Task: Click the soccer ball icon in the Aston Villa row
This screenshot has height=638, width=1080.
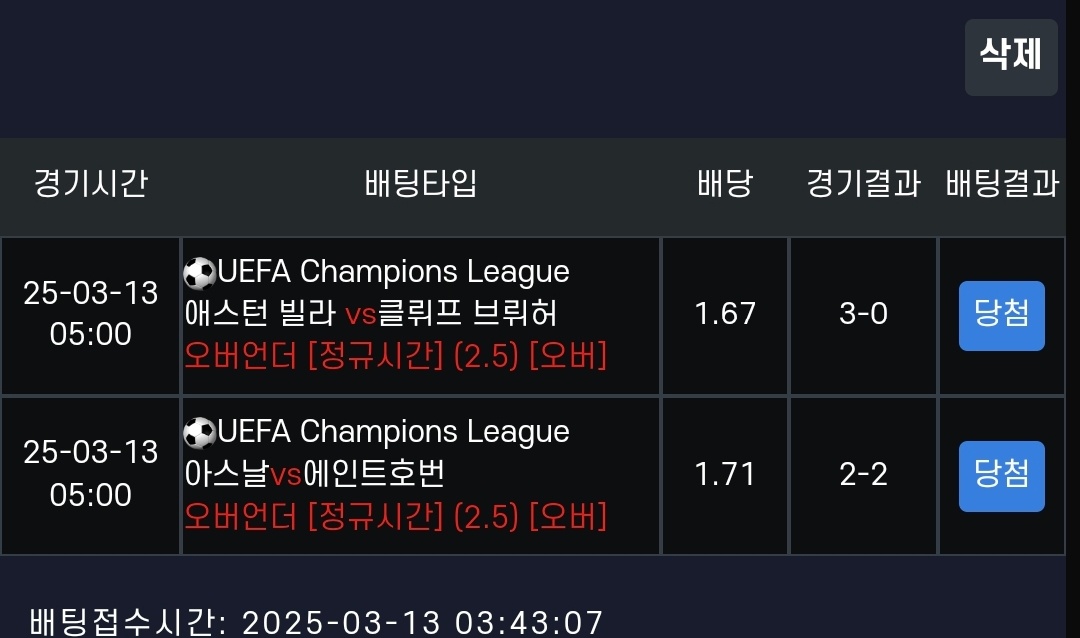Action: pos(200,272)
